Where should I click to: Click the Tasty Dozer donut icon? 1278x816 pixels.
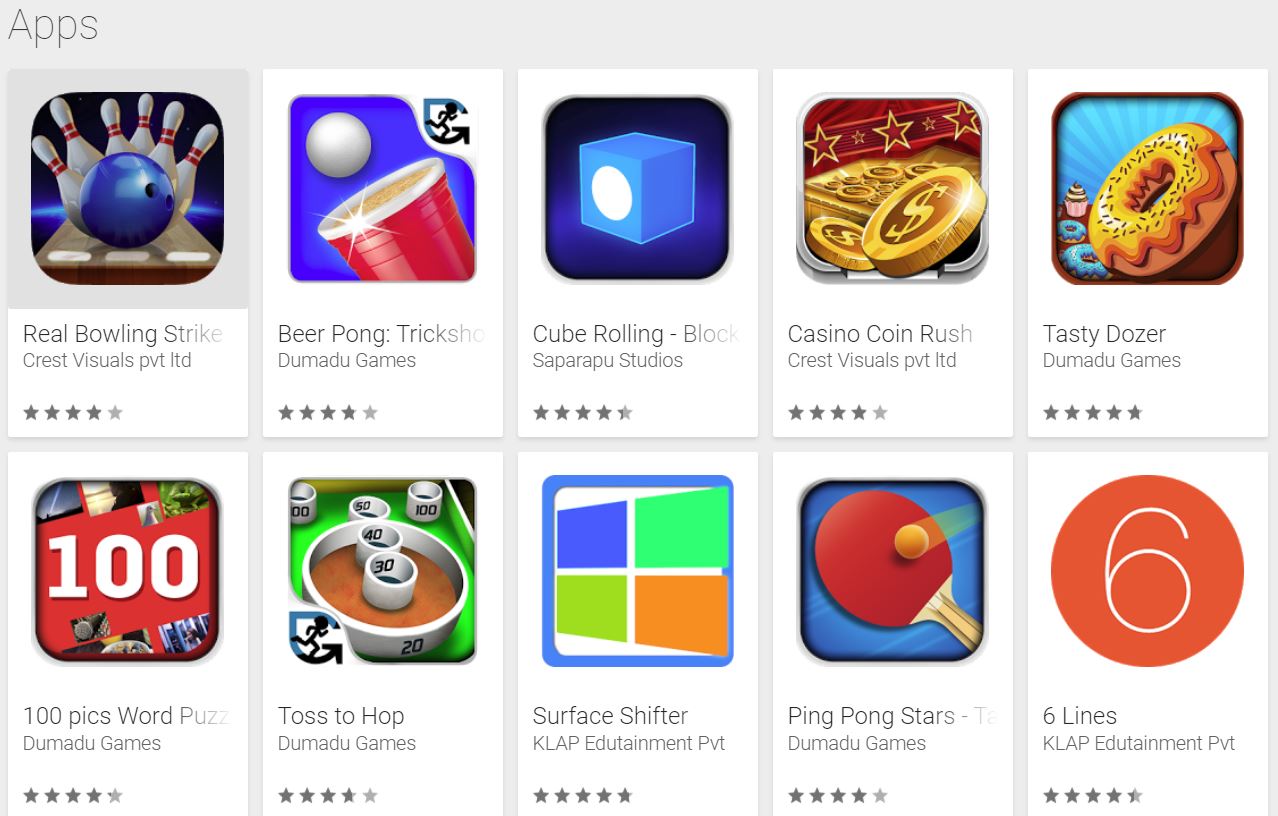[x=1148, y=189]
